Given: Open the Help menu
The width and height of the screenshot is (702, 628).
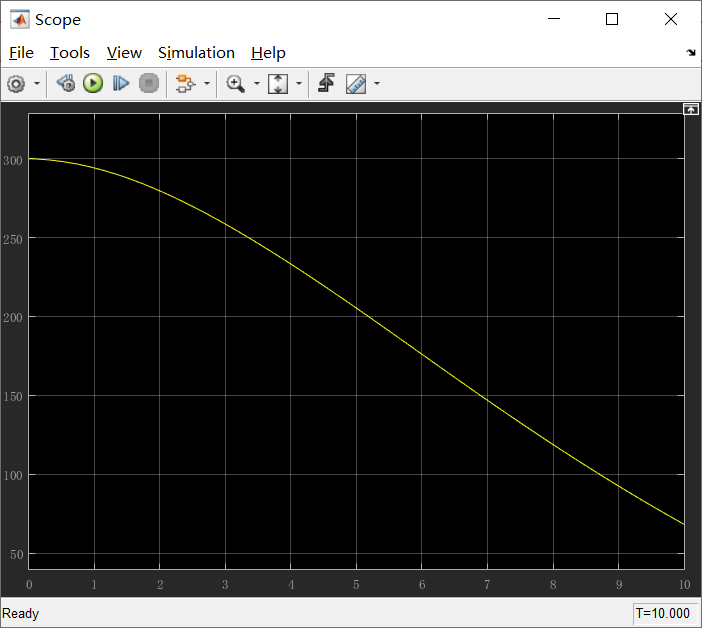Looking at the screenshot, I should (x=268, y=53).
